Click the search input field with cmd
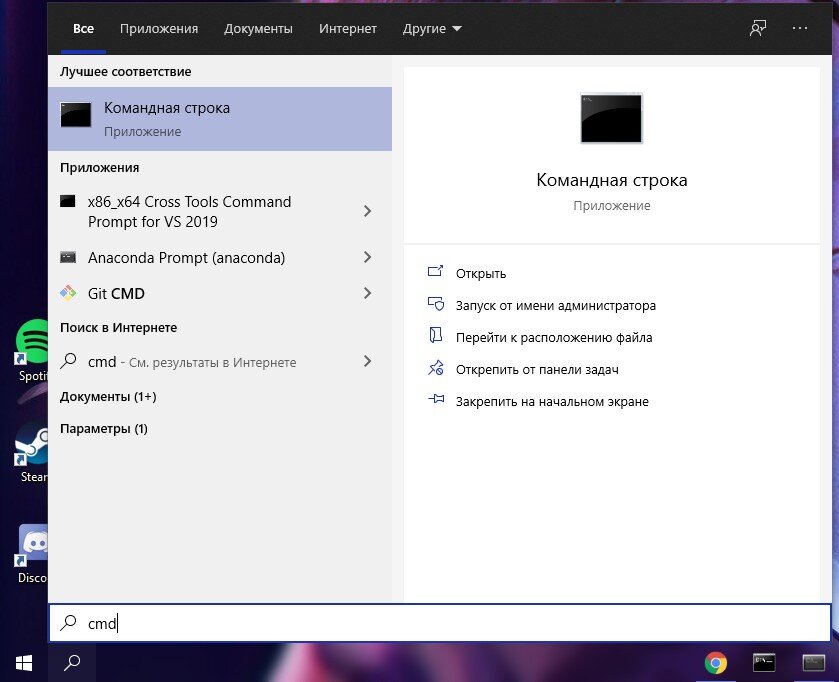Screen dimensions: 839x682 tap(440, 623)
